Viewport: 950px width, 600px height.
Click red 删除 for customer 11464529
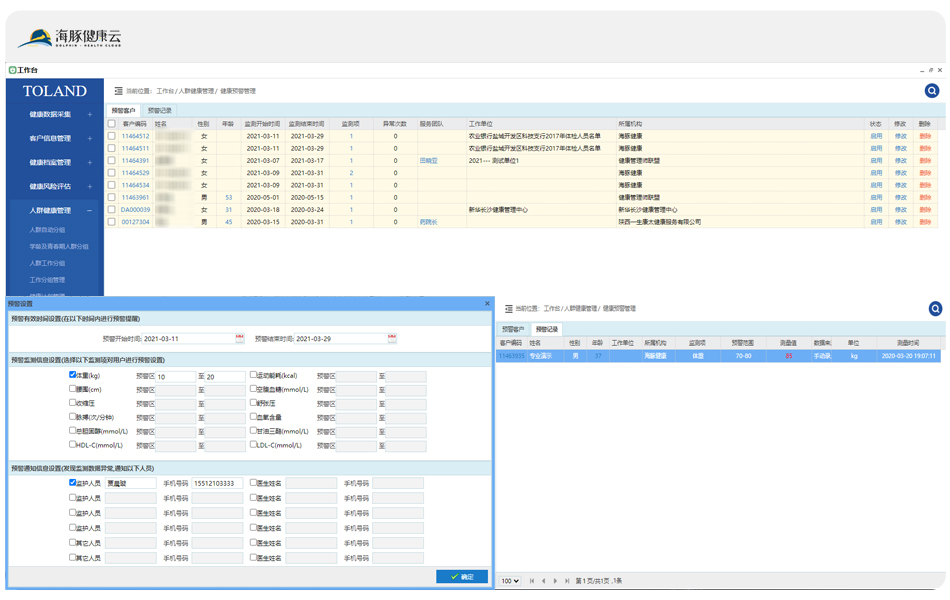[925, 173]
